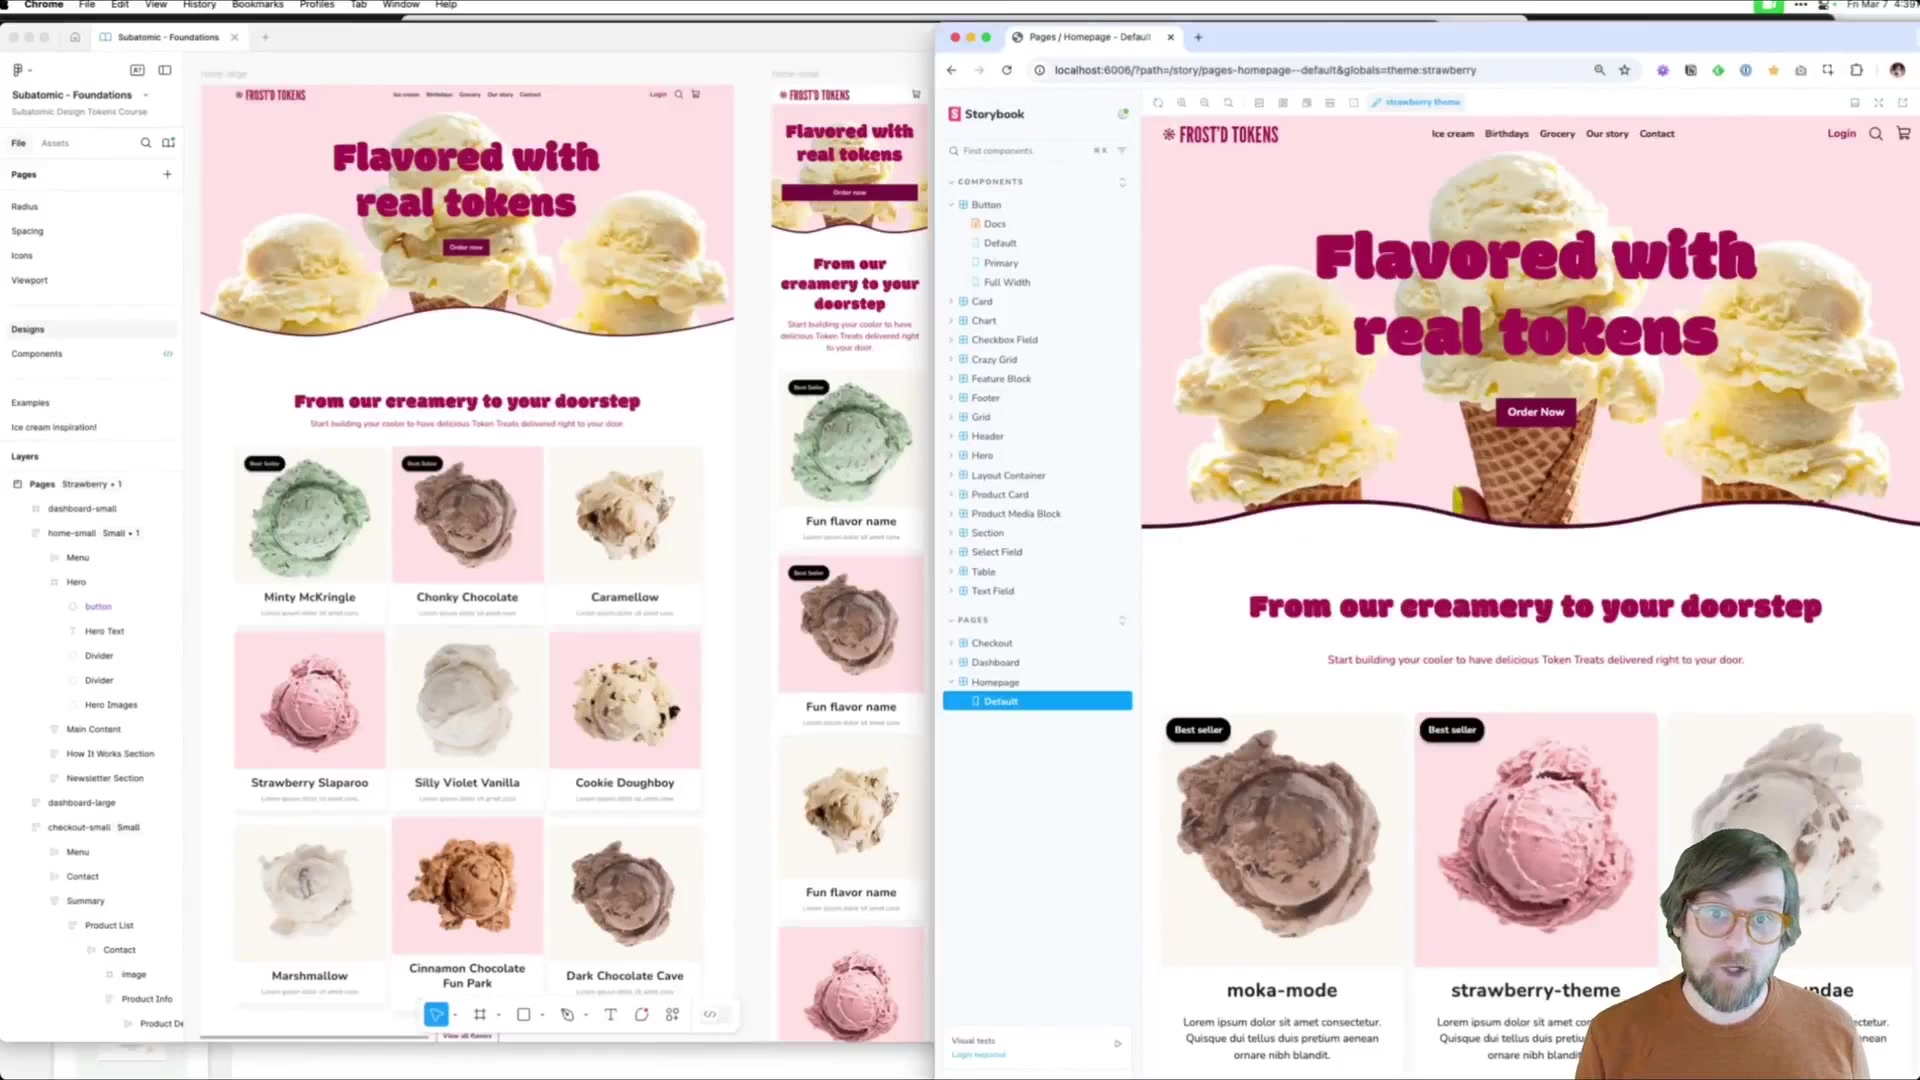Screen dimensions: 1920x1080
Task: Select the Comment tool in Figma toolbar
Action: click(642, 1014)
